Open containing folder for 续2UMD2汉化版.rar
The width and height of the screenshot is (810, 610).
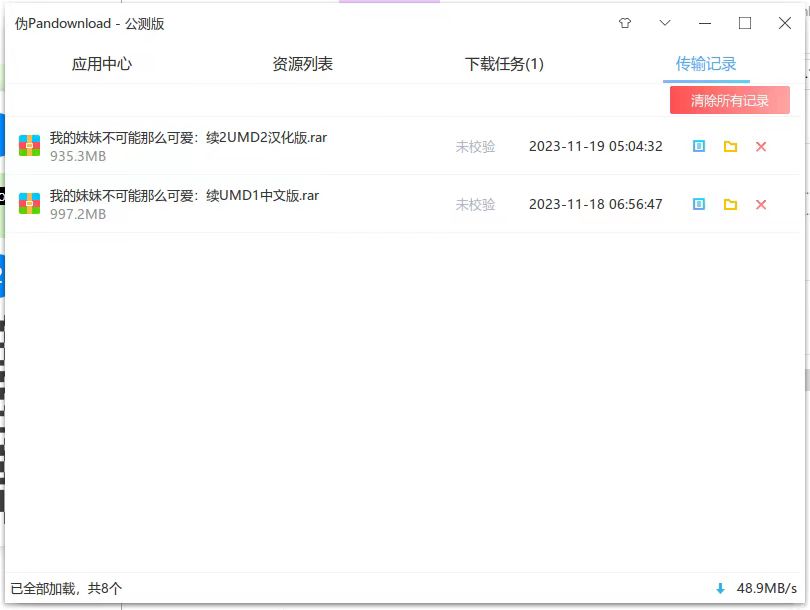click(730, 146)
